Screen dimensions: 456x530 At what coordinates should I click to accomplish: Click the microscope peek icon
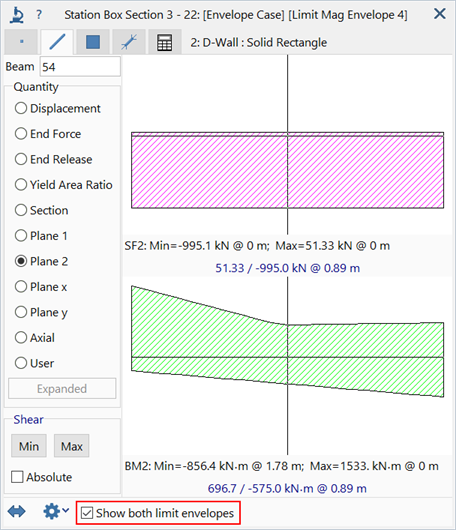(x=16, y=15)
